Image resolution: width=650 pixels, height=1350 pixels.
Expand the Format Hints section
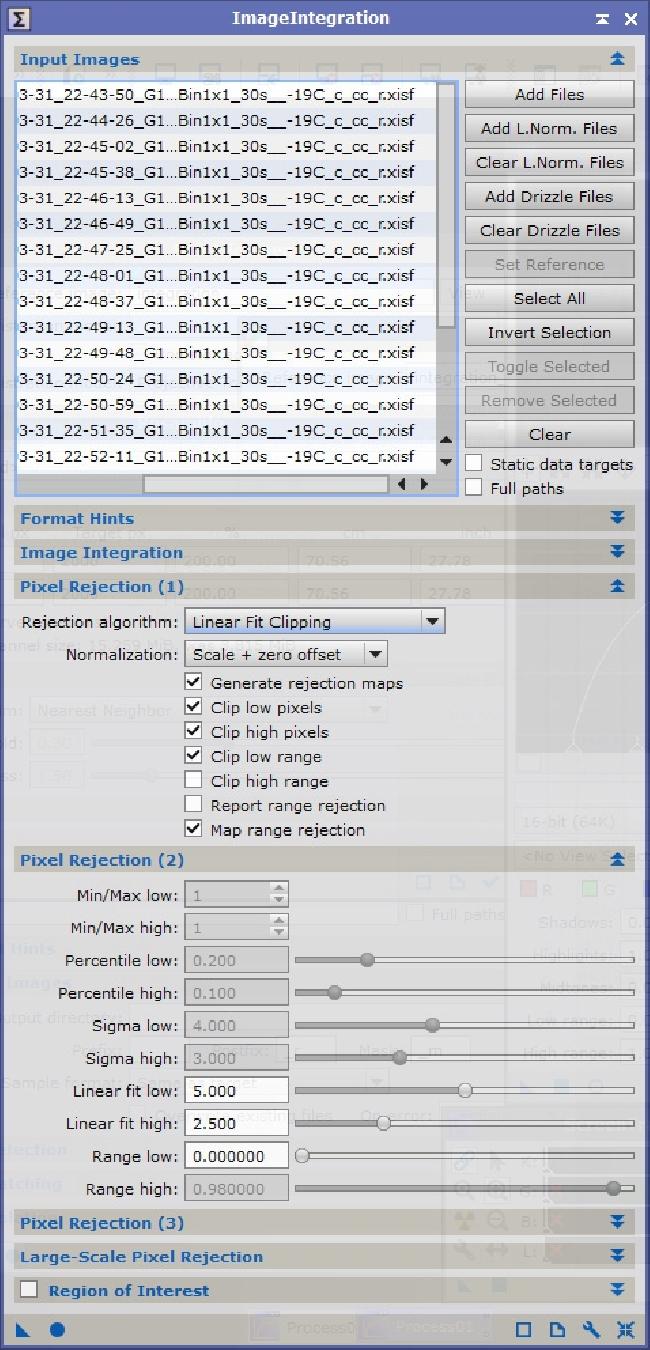617,518
